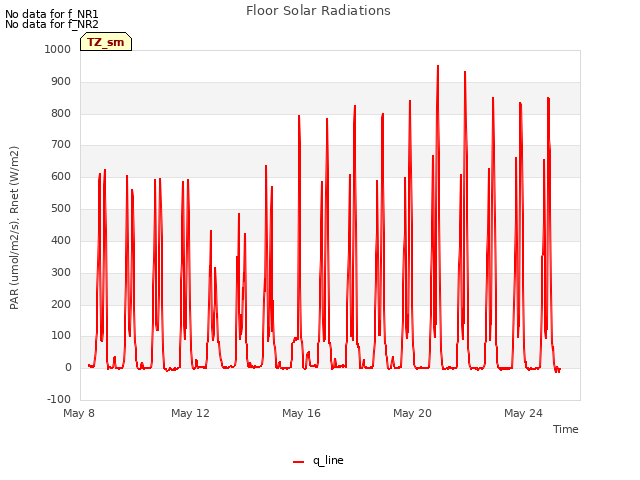Click the 800 y-axis tick label
This screenshot has width=640, height=480.
pos(61,113)
